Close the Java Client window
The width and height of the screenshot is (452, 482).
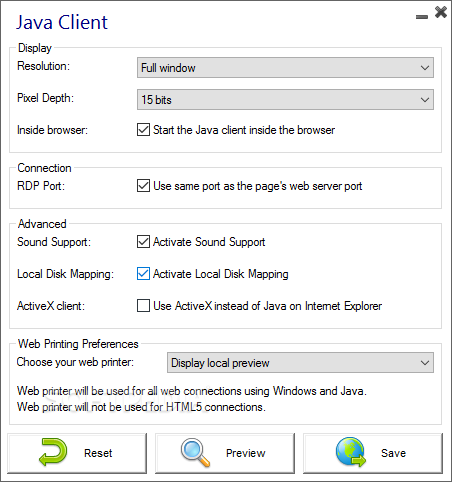pyautogui.click(x=441, y=12)
